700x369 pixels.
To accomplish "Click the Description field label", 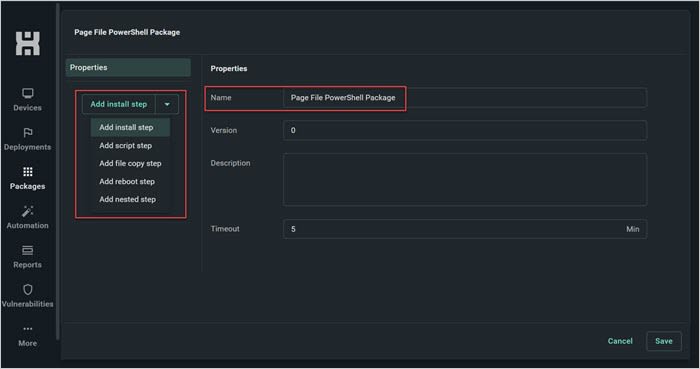I will [230, 163].
